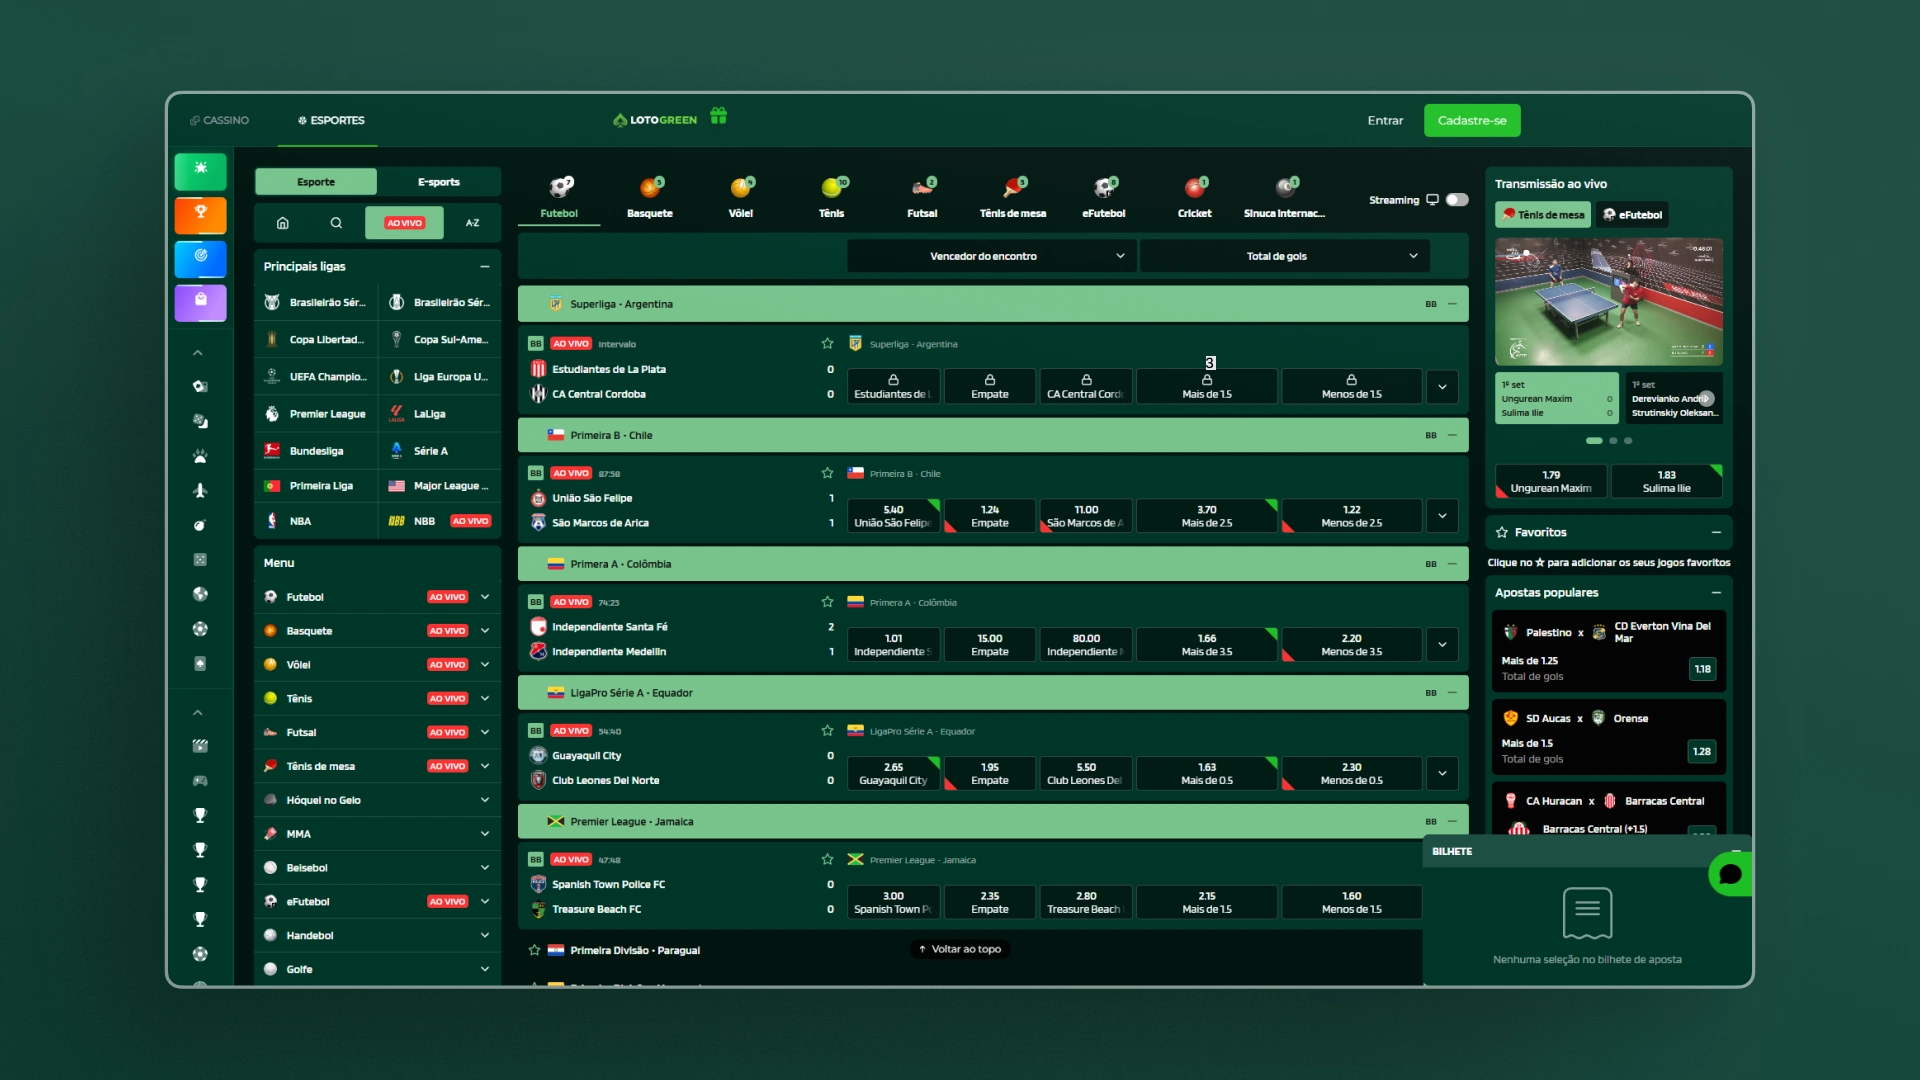
Task: Select the Basquete sport icon
Action: click(x=650, y=197)
